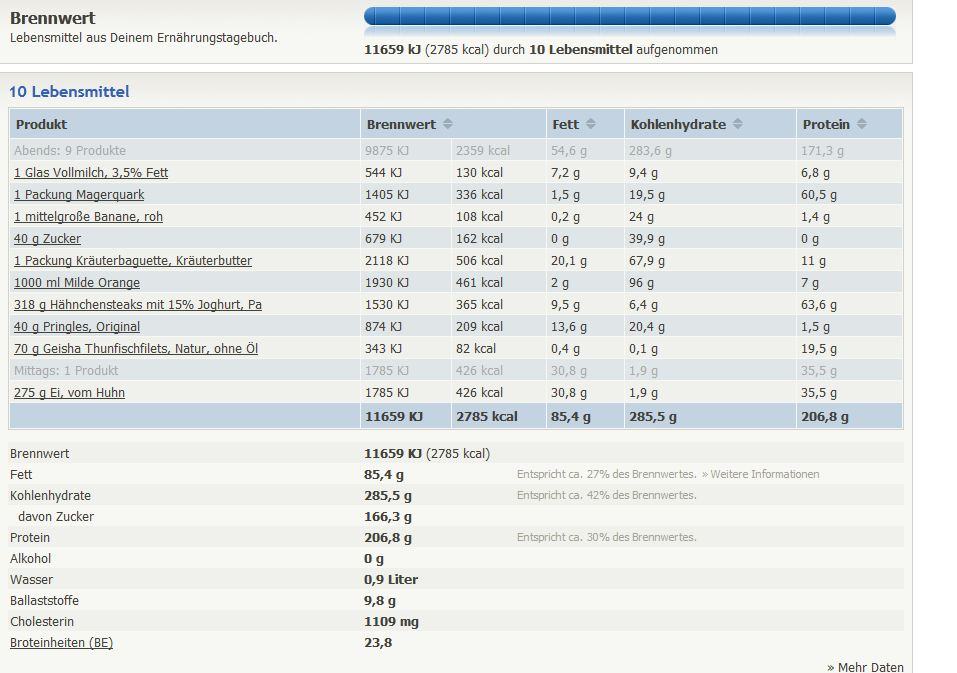Select Abends: 9 Produkte group row
The height and width of the screenshot is (673, 957).
(455, 151)
